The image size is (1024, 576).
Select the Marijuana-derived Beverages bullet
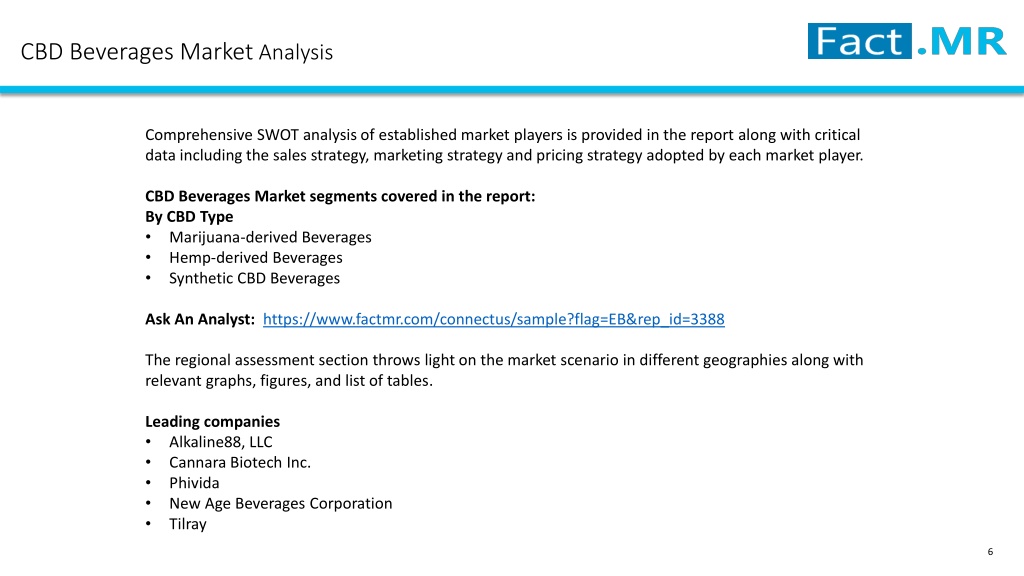270,237
